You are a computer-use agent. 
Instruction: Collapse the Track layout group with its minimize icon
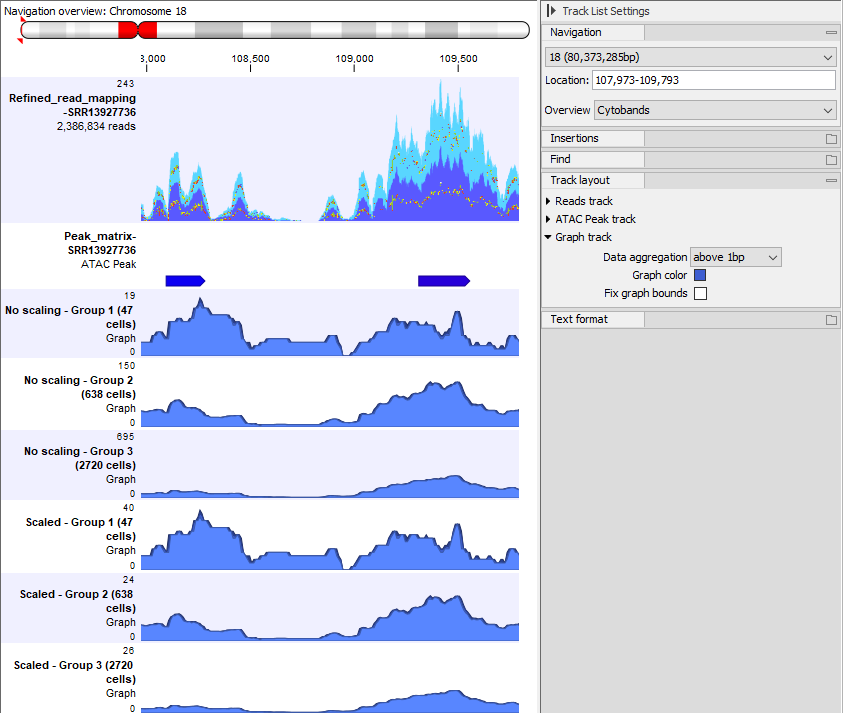point(831,180)
